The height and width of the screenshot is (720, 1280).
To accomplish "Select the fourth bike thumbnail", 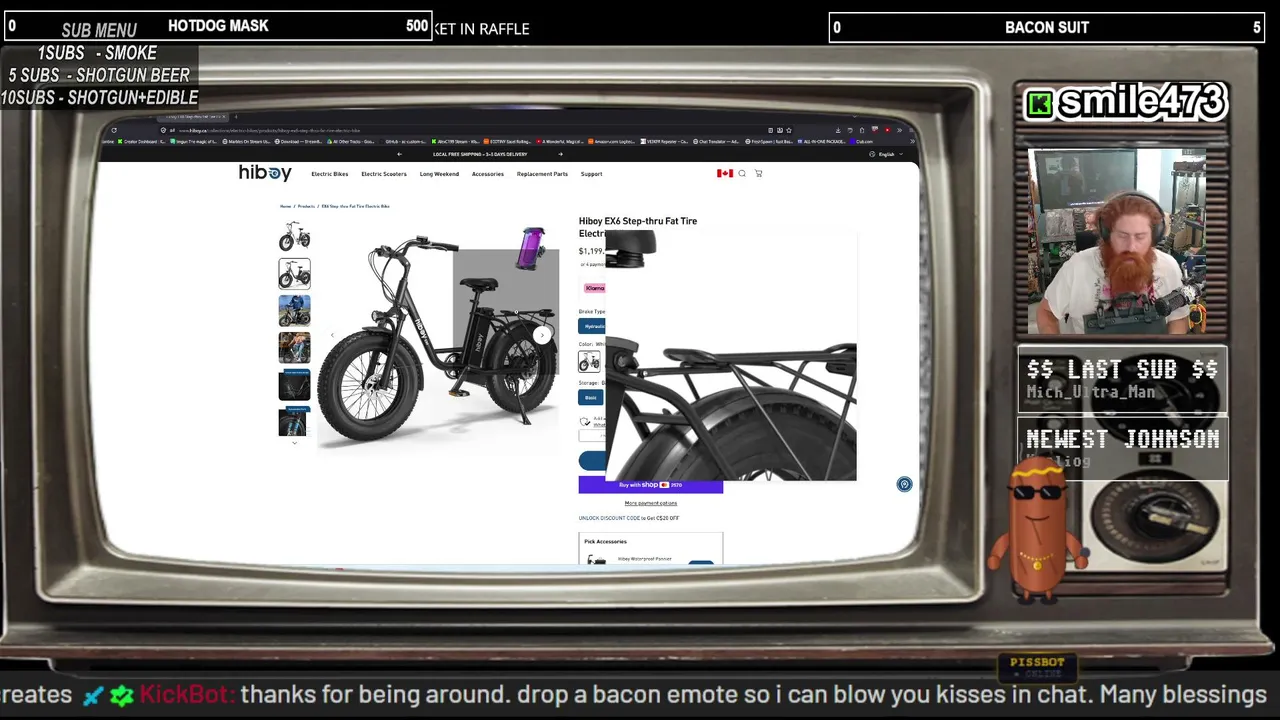I will click(294, 347).
